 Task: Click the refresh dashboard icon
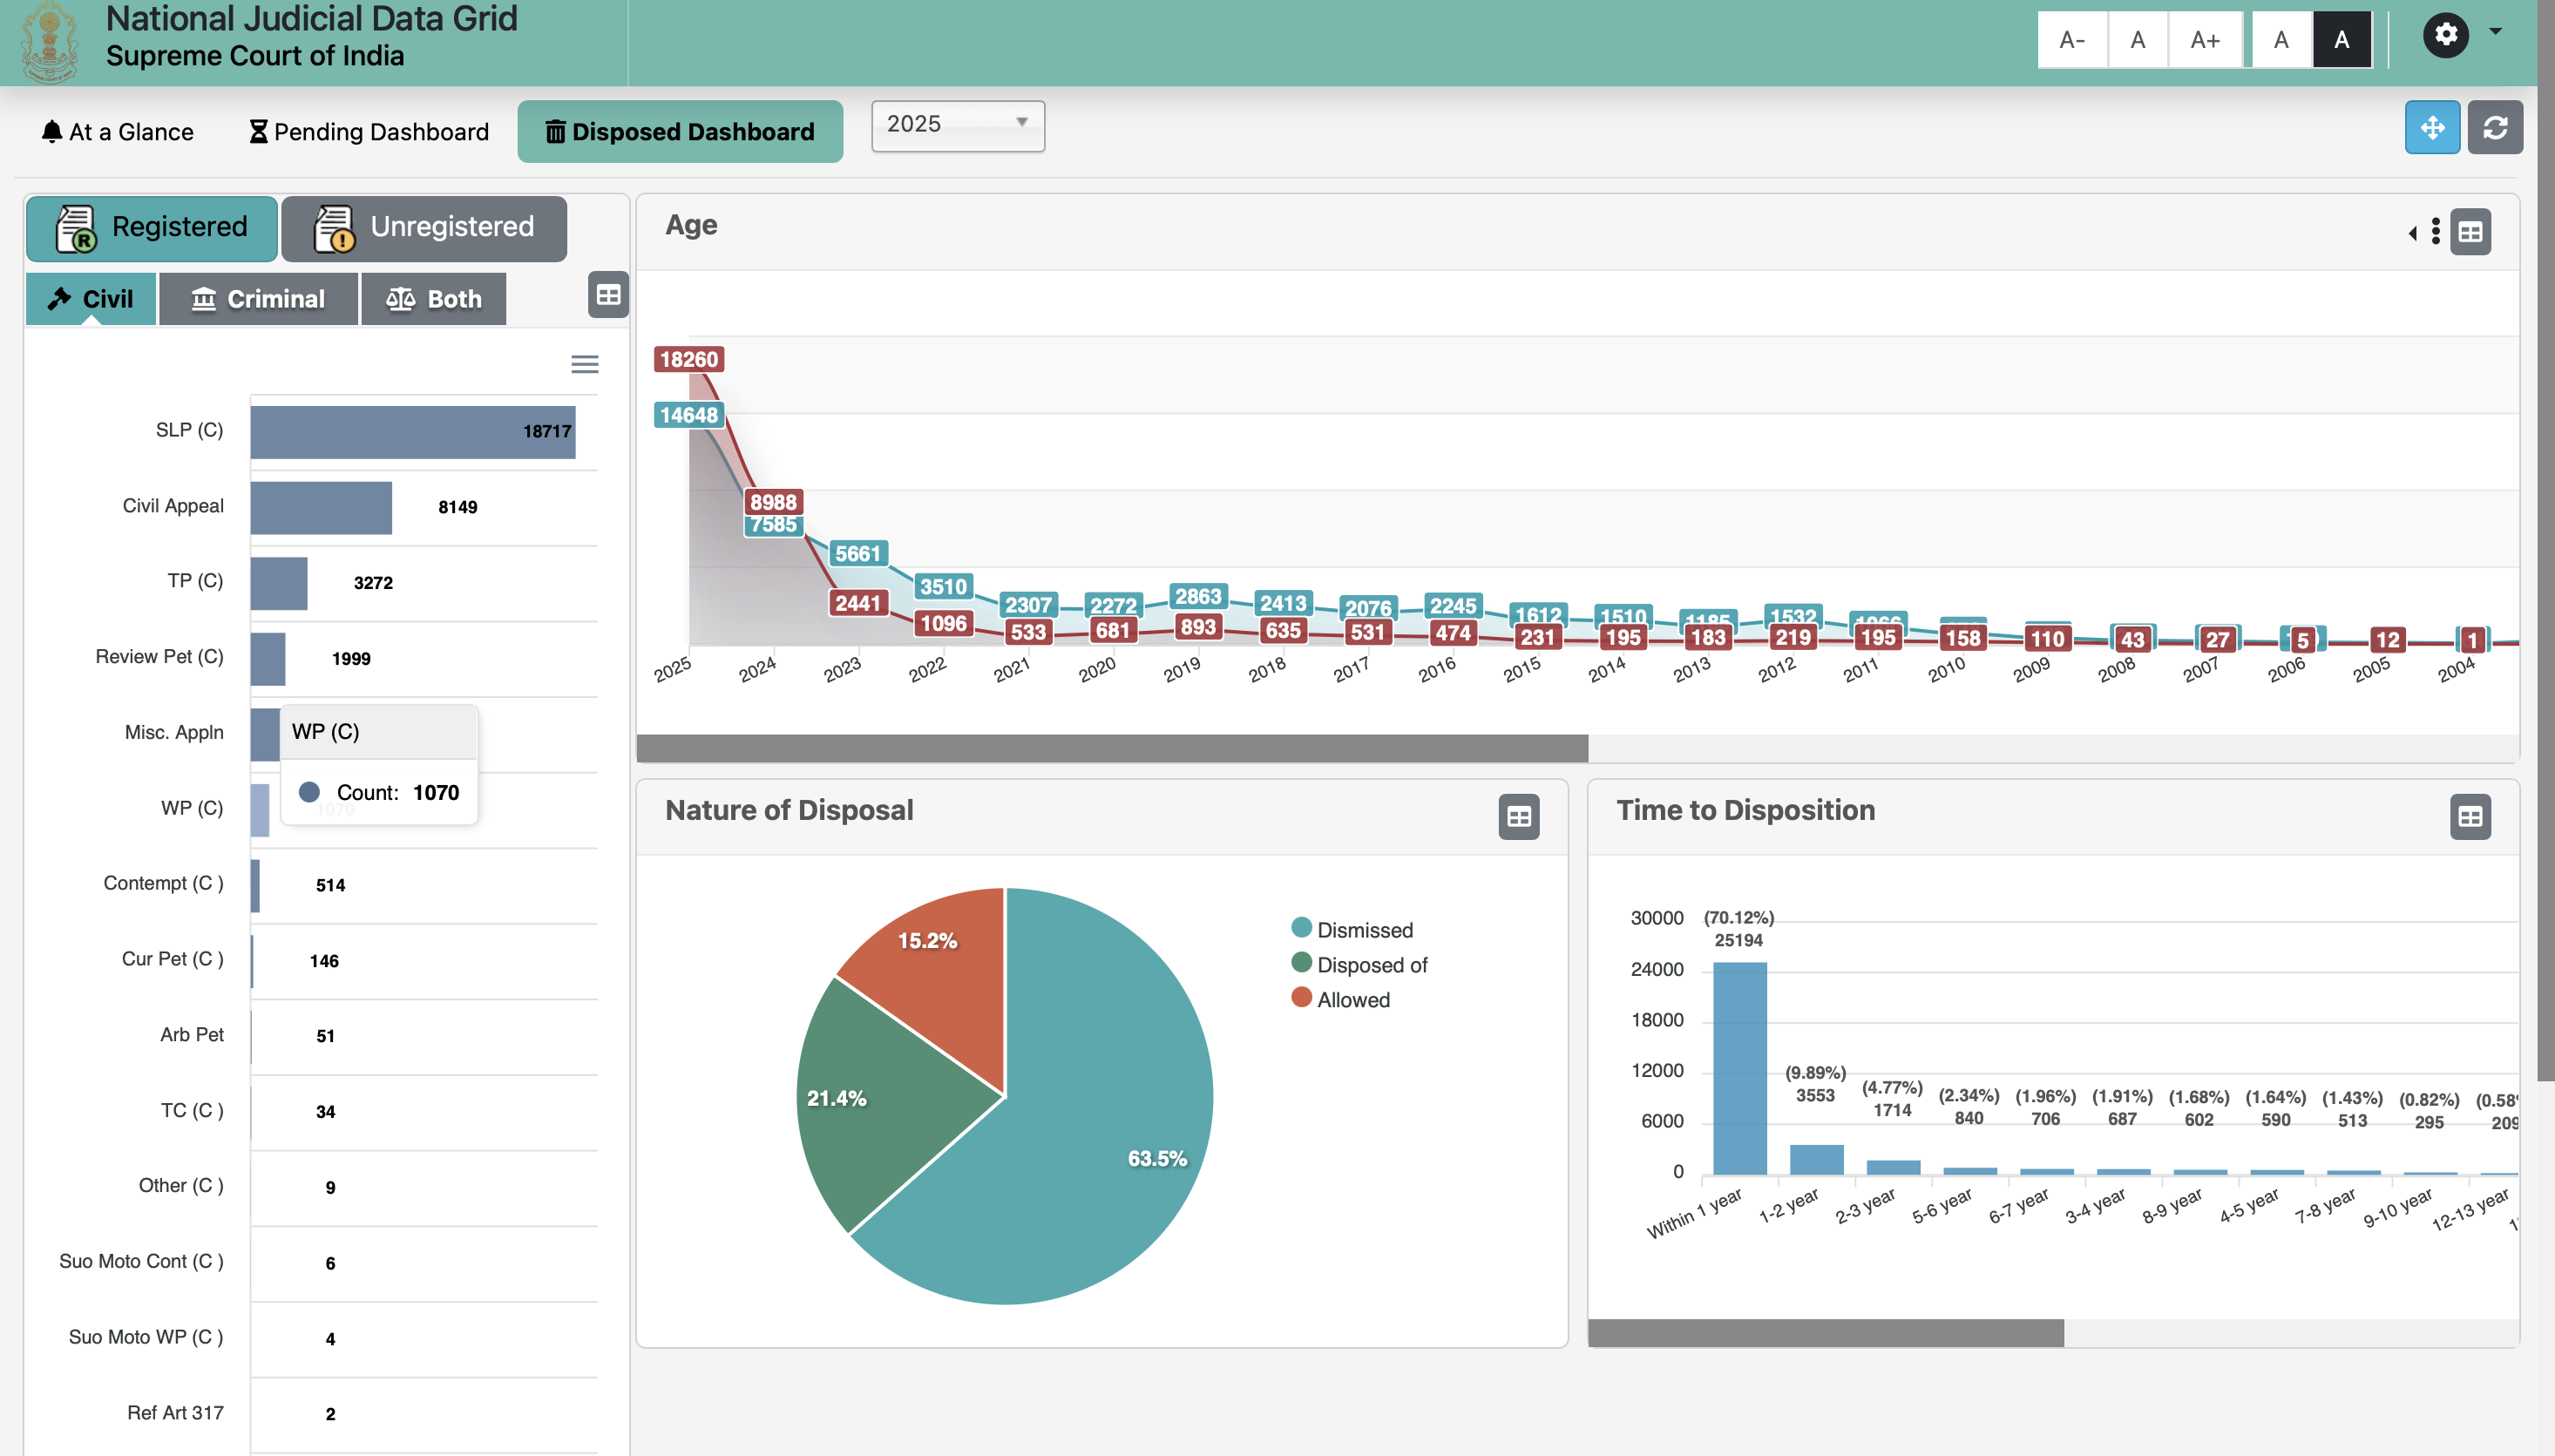[x=2494, y=128]
